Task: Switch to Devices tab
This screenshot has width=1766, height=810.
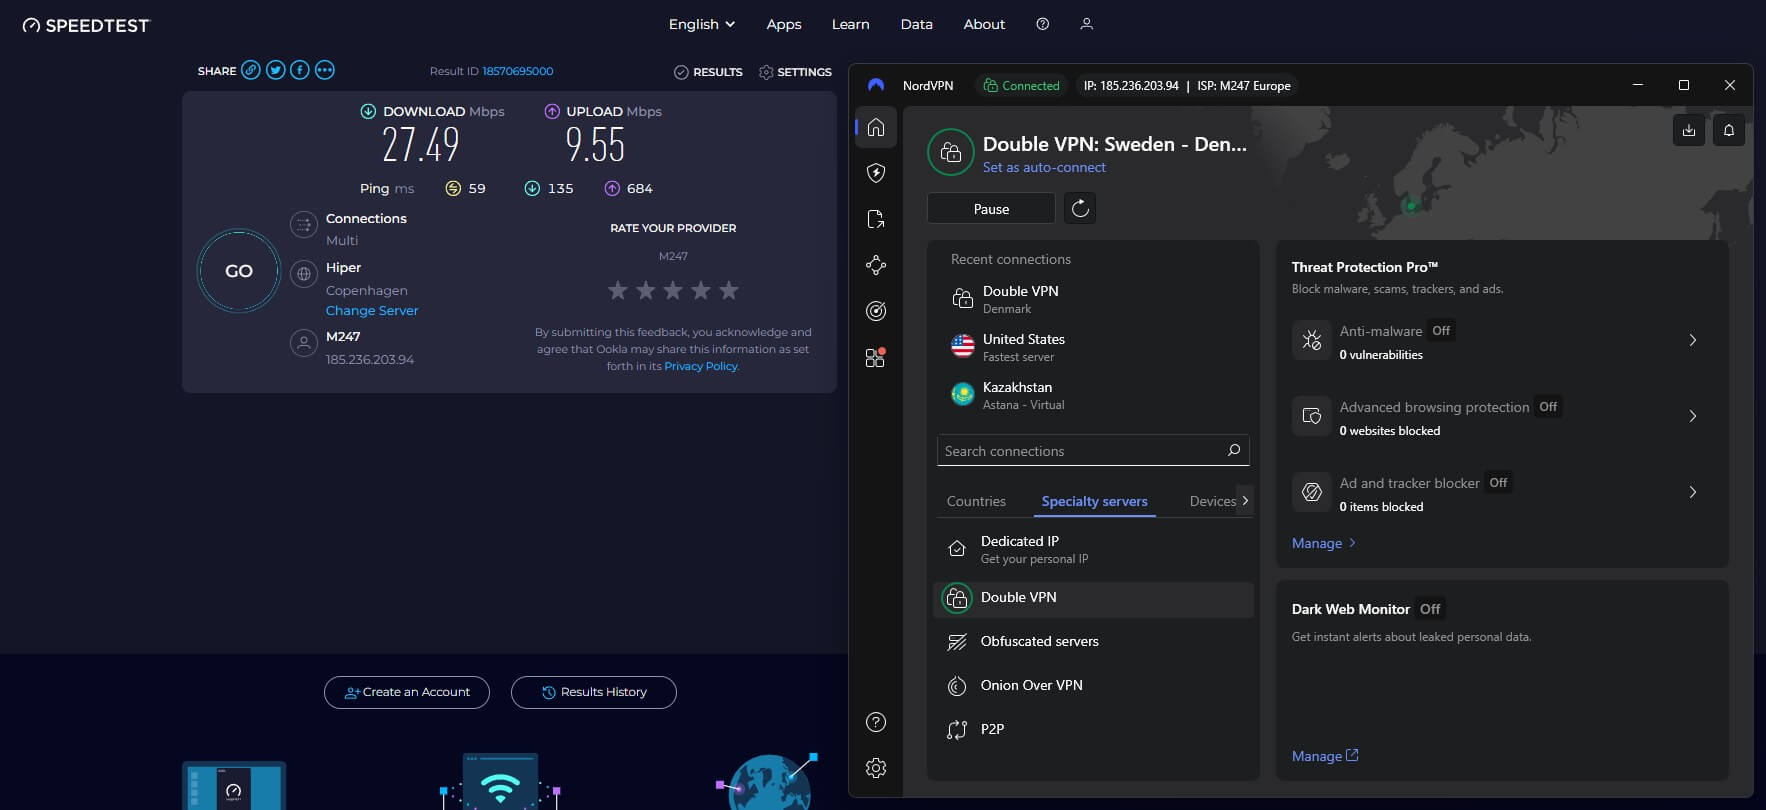Action: (x=1213, y=501)
